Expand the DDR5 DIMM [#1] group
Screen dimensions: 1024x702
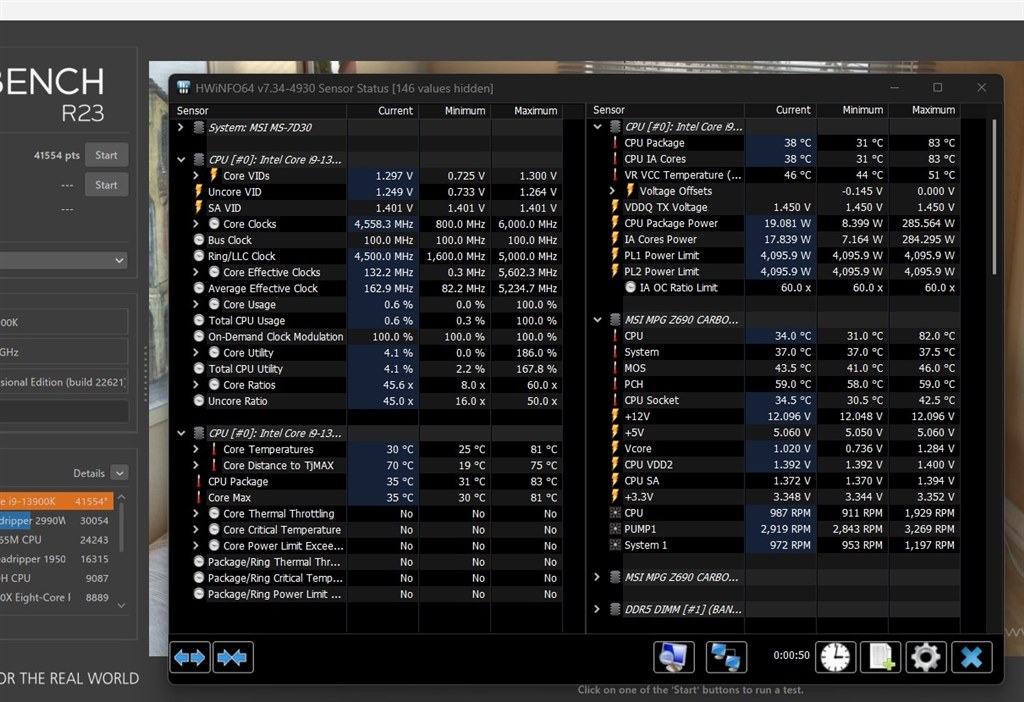click(597, 609)
